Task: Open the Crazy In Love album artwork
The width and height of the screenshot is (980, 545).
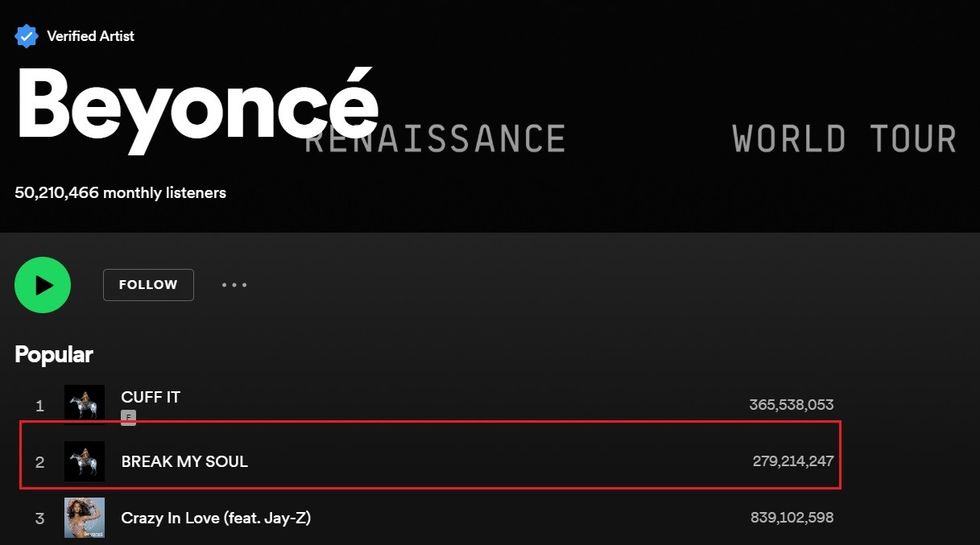Action: (x=84, y=518)
